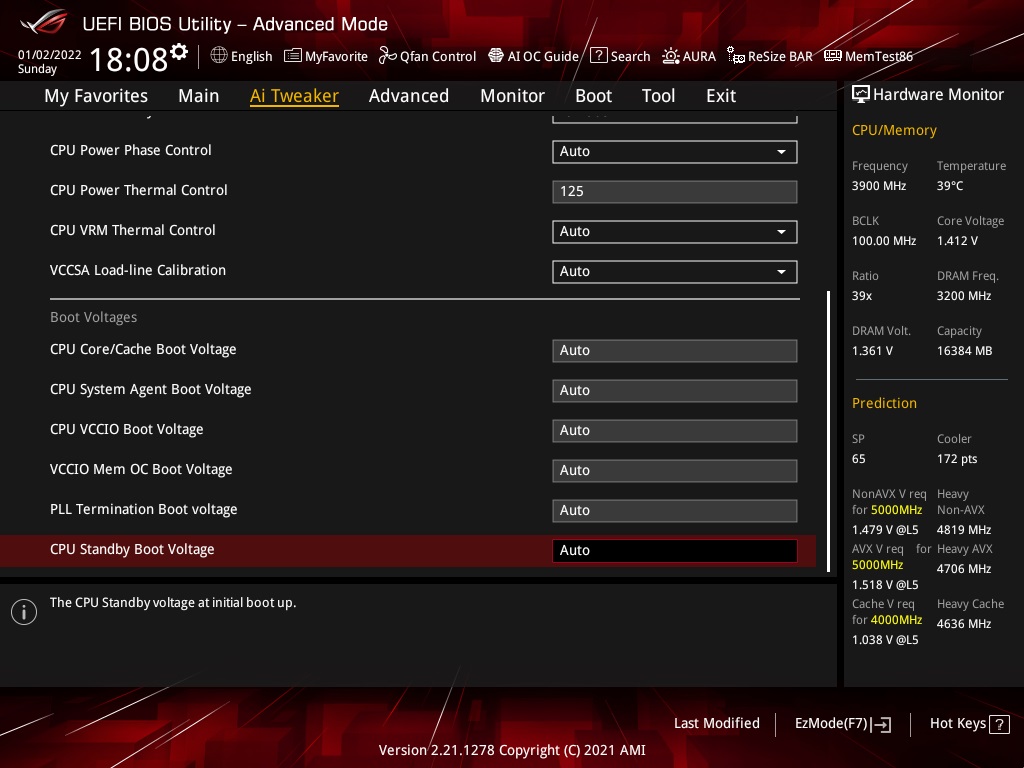Screen dimensions: 1024x768
Task: Select the CPU Power Thermal Control field
Action: pyautogui.click(x=674, y=191)
